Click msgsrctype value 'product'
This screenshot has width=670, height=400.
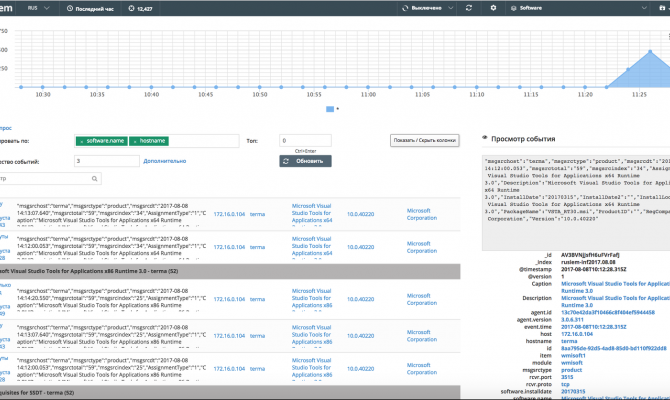point(571,370)
